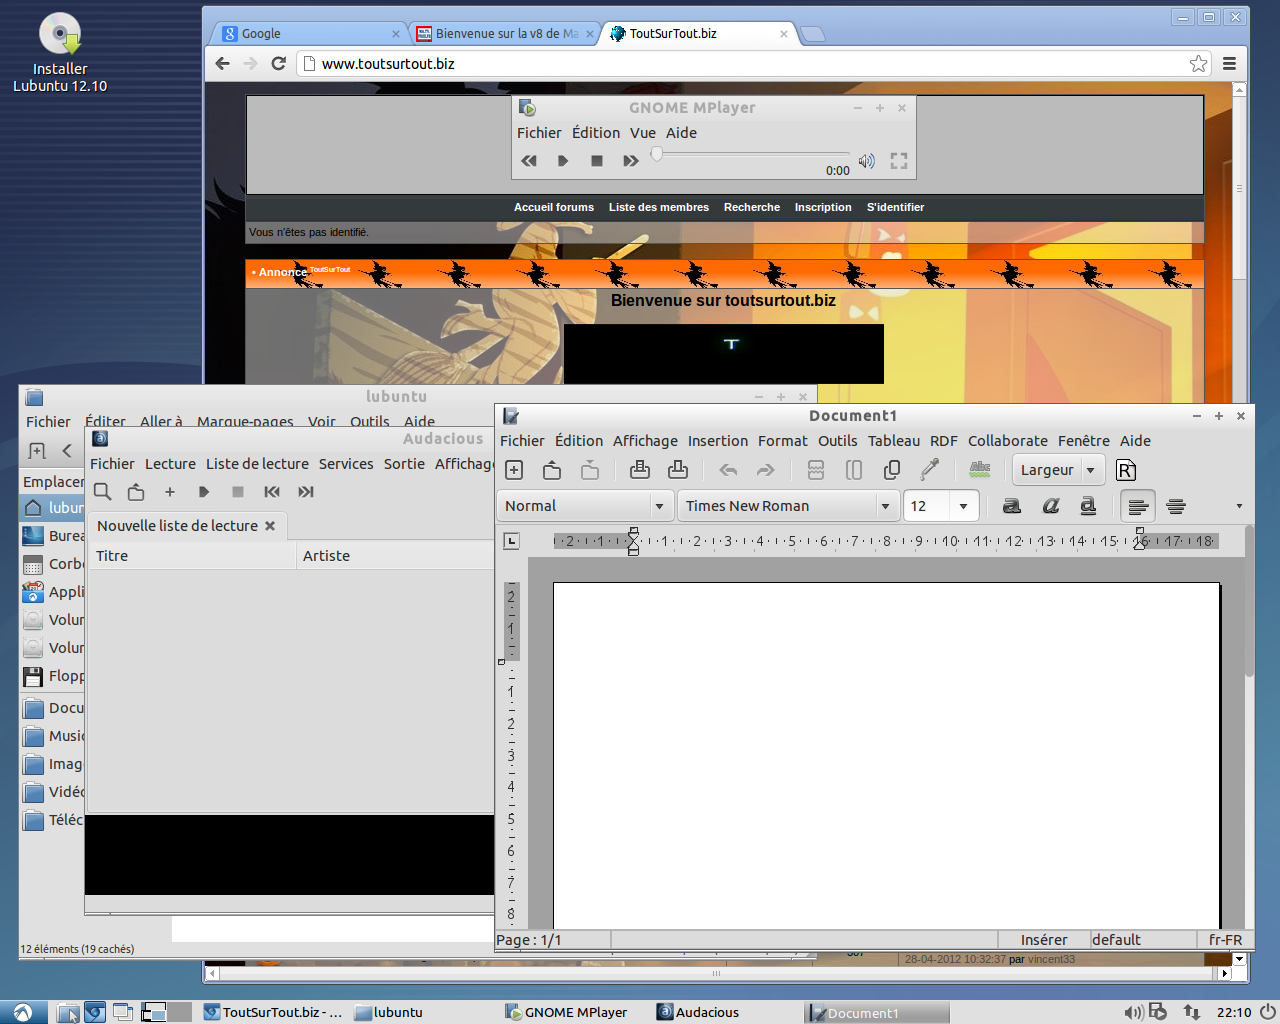Toggle italic formatting in AbiWord
Viewport: 1280px width, 1024px height.
coord(1050,506)
